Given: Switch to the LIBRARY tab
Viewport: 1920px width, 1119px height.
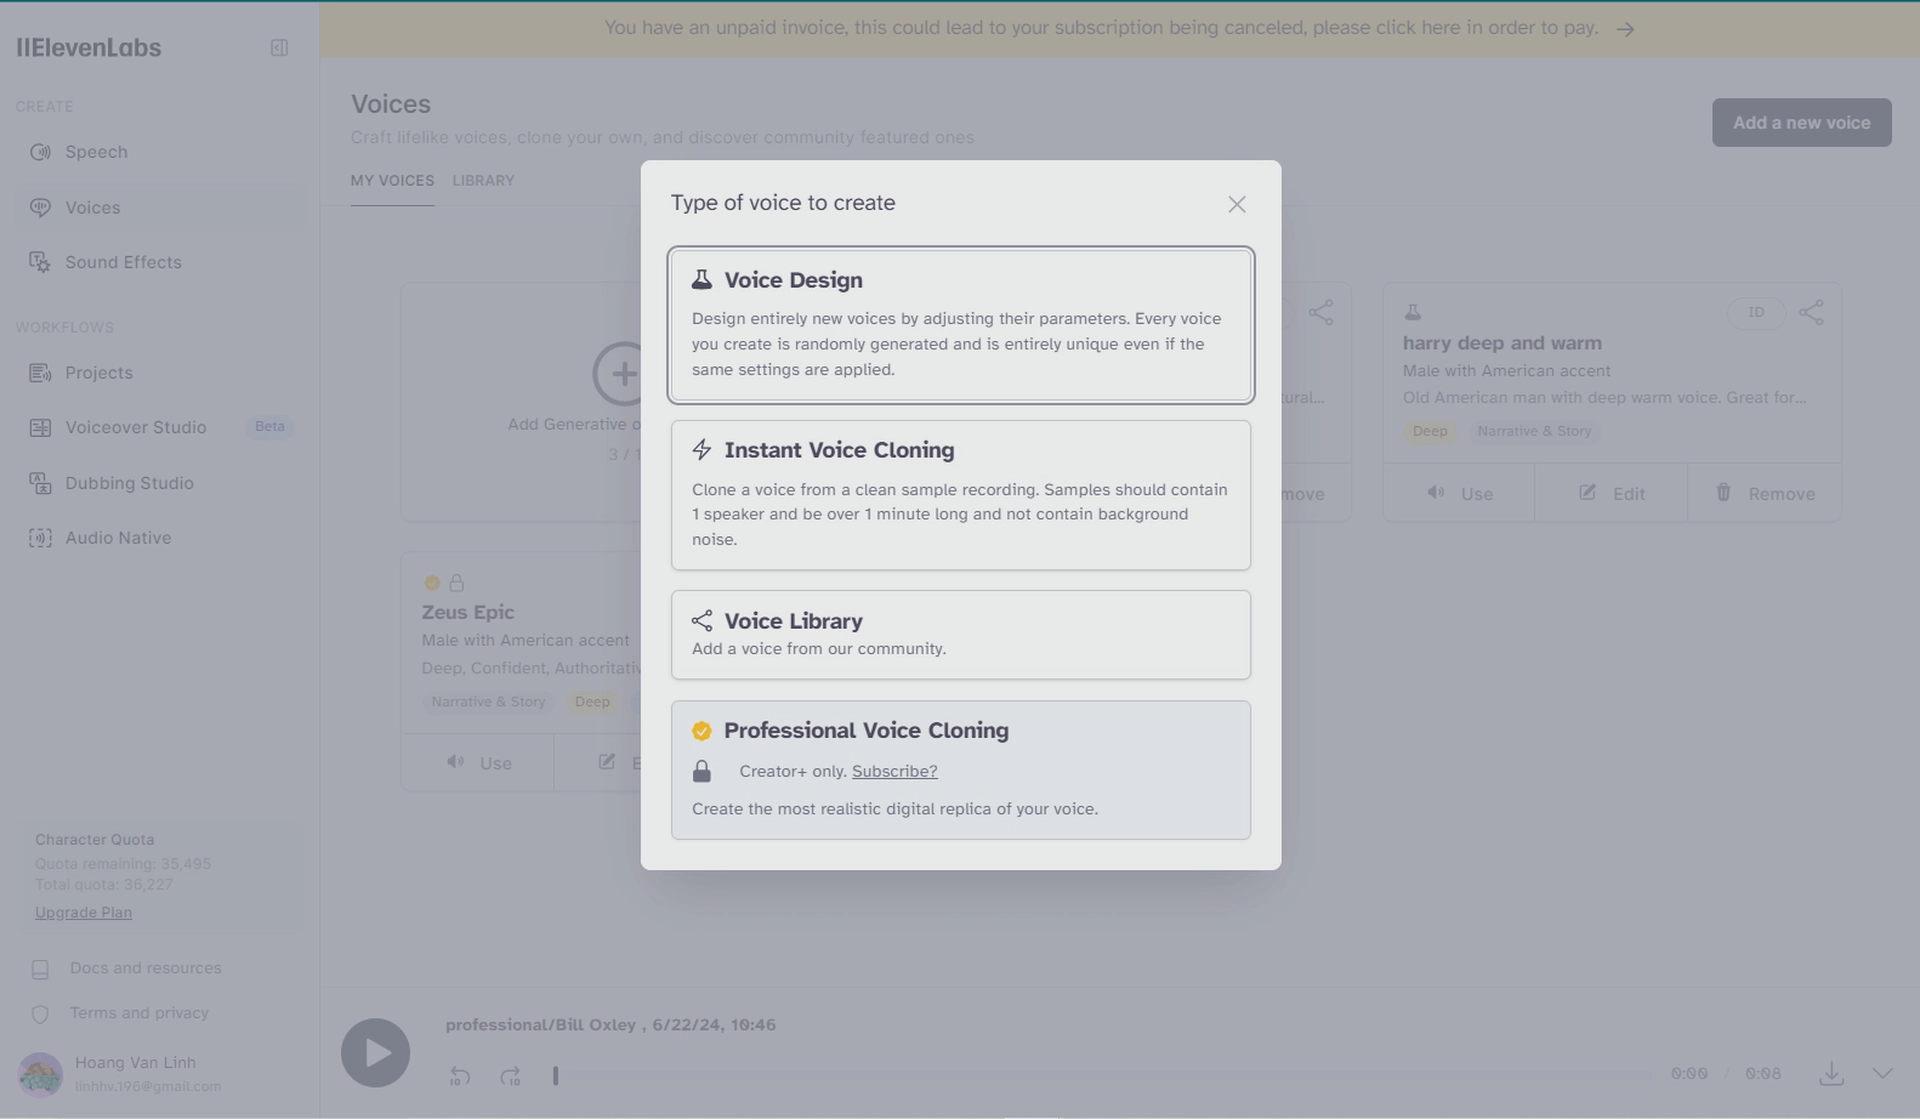Looking at the screenshot, I should (483, 181).
